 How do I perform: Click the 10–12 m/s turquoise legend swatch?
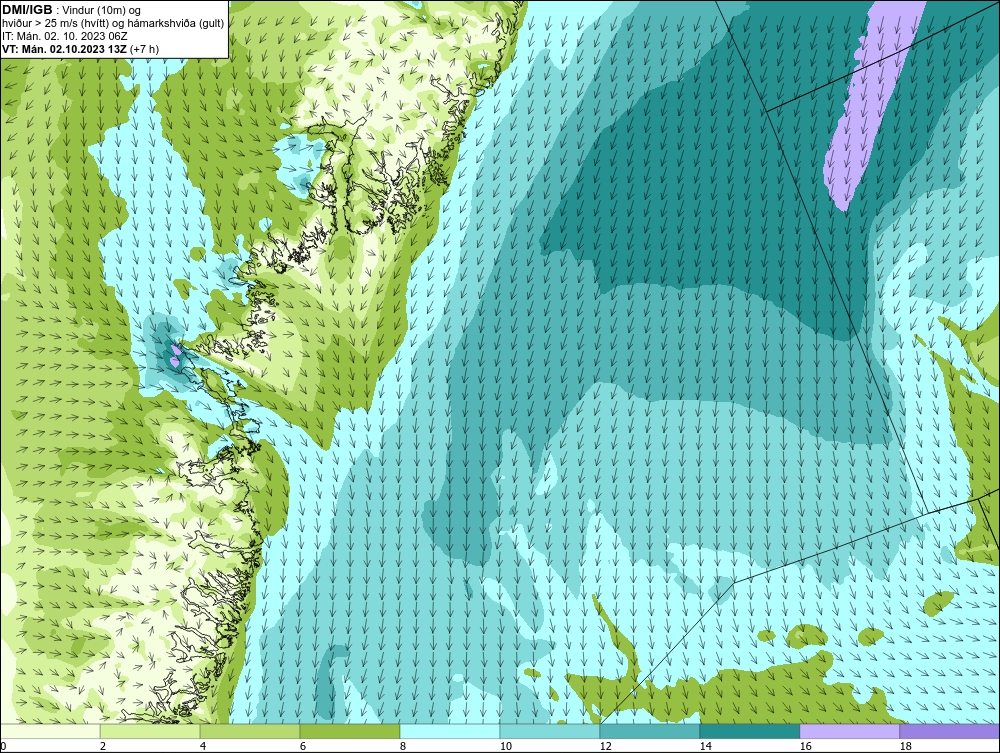click(x=550, y=731)
